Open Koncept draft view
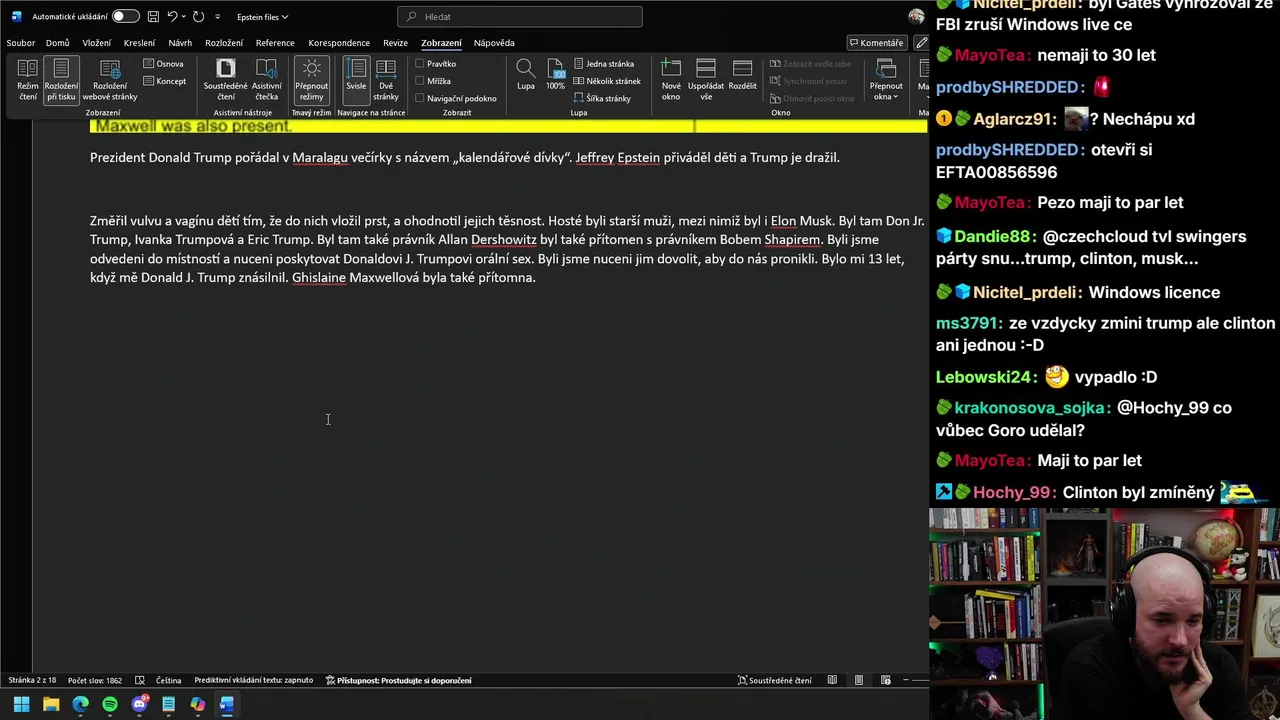Image resolution: width=1280 pixels, height=720 pixels. click(165, 81)
